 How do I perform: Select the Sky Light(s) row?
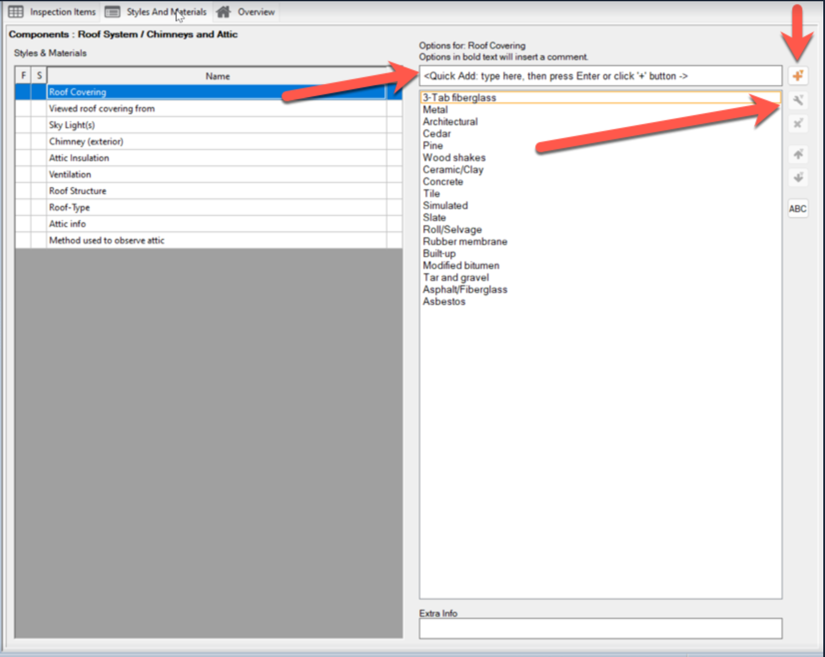coord(216,125)
